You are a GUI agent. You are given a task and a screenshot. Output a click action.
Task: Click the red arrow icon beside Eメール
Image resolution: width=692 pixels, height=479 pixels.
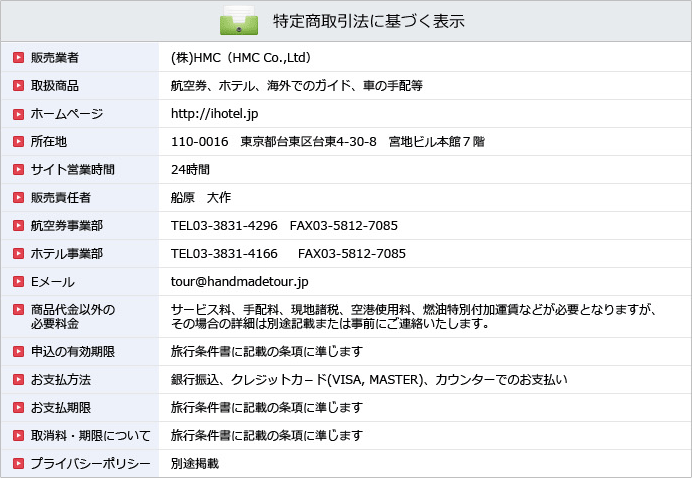coord(18,282)
